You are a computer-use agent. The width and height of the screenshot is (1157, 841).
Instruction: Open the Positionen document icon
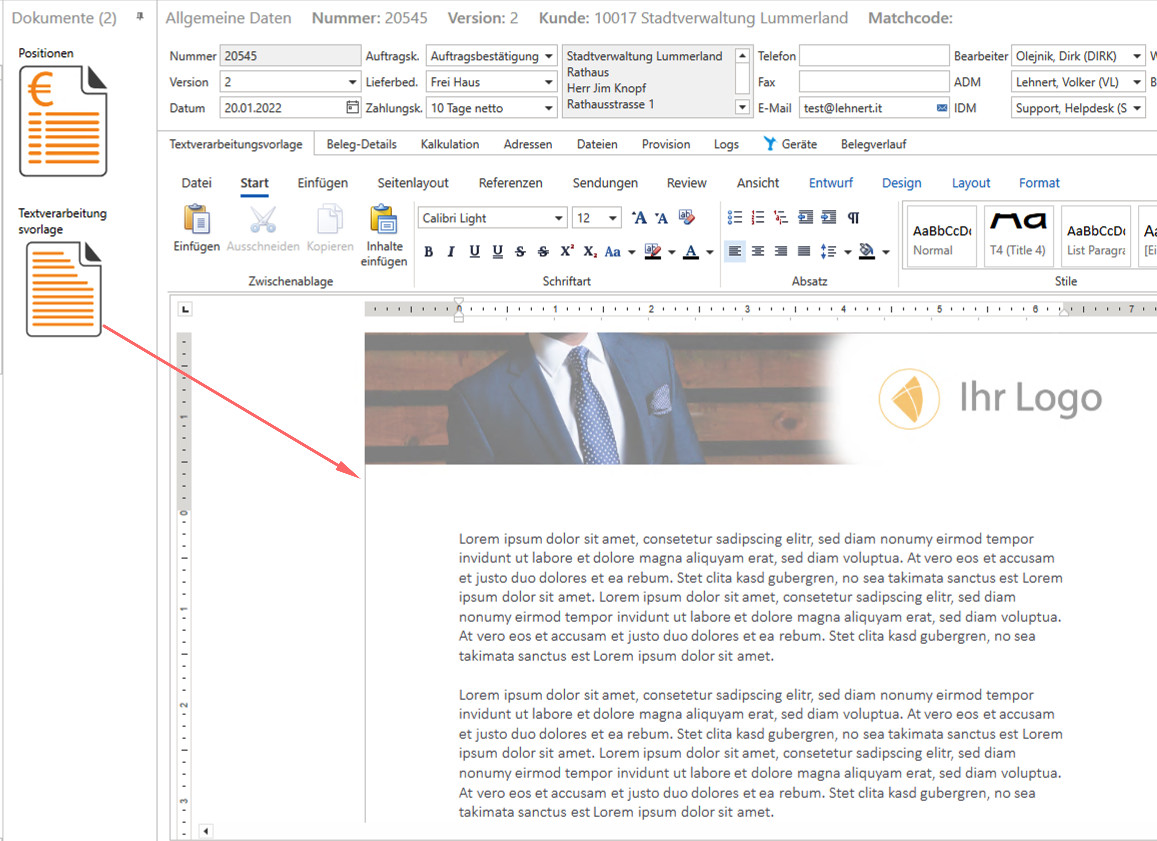(x=62, y=121)
